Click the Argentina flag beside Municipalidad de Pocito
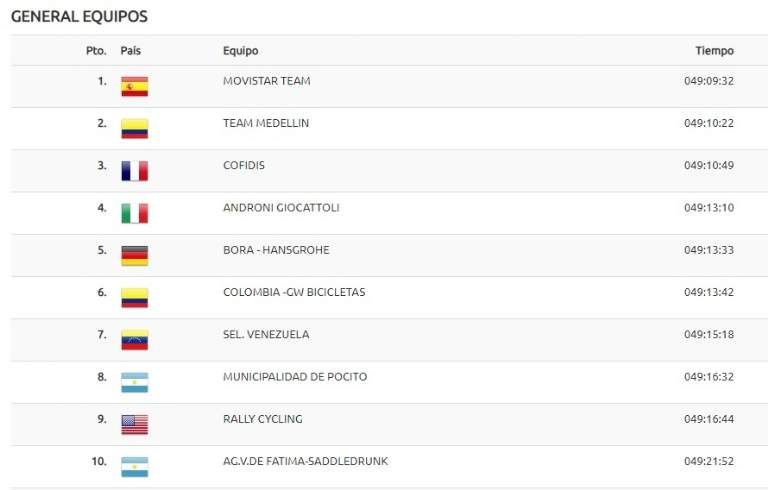Screen dimensions: 768x490 coord(134,382)
